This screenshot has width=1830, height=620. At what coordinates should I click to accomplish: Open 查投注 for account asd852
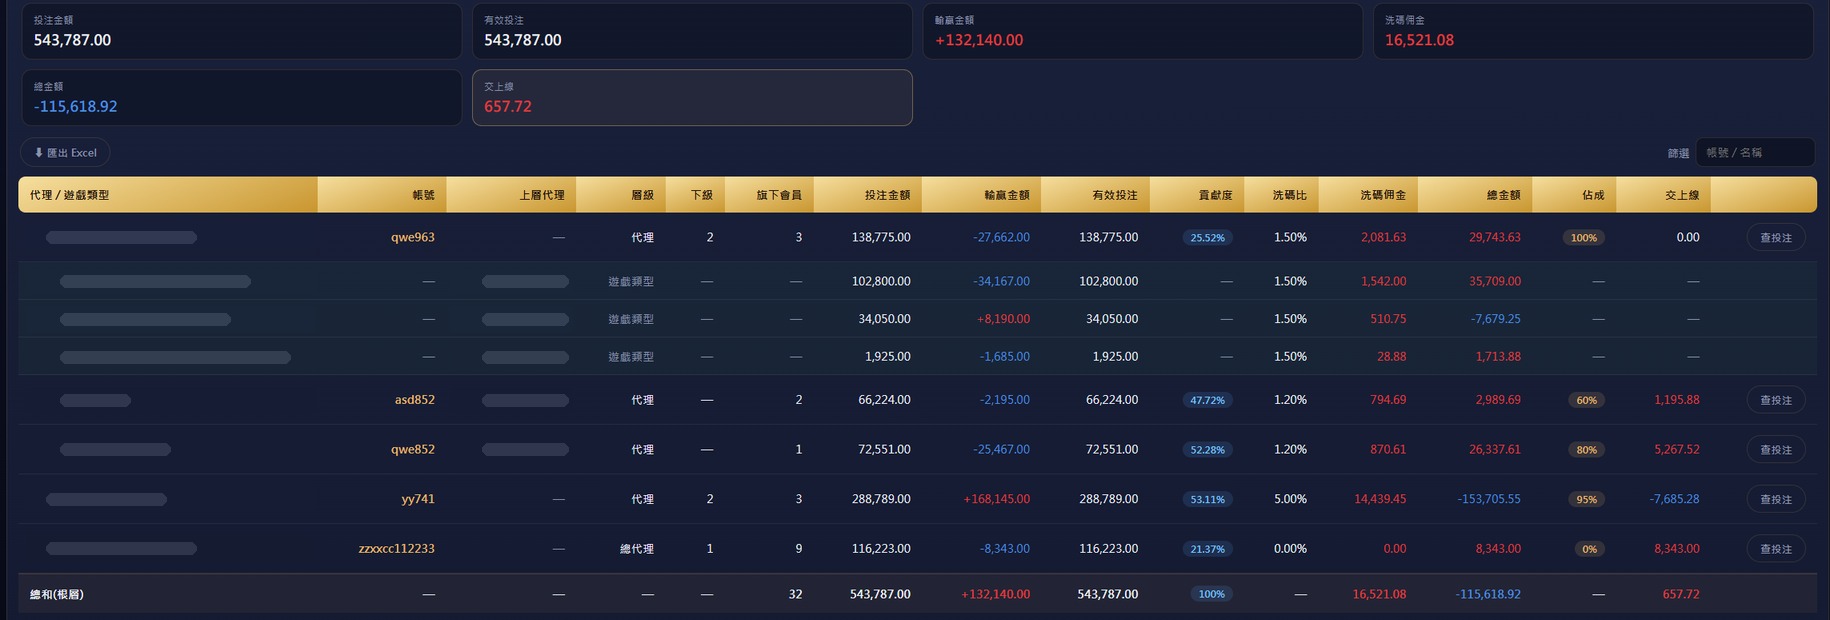1776,400
